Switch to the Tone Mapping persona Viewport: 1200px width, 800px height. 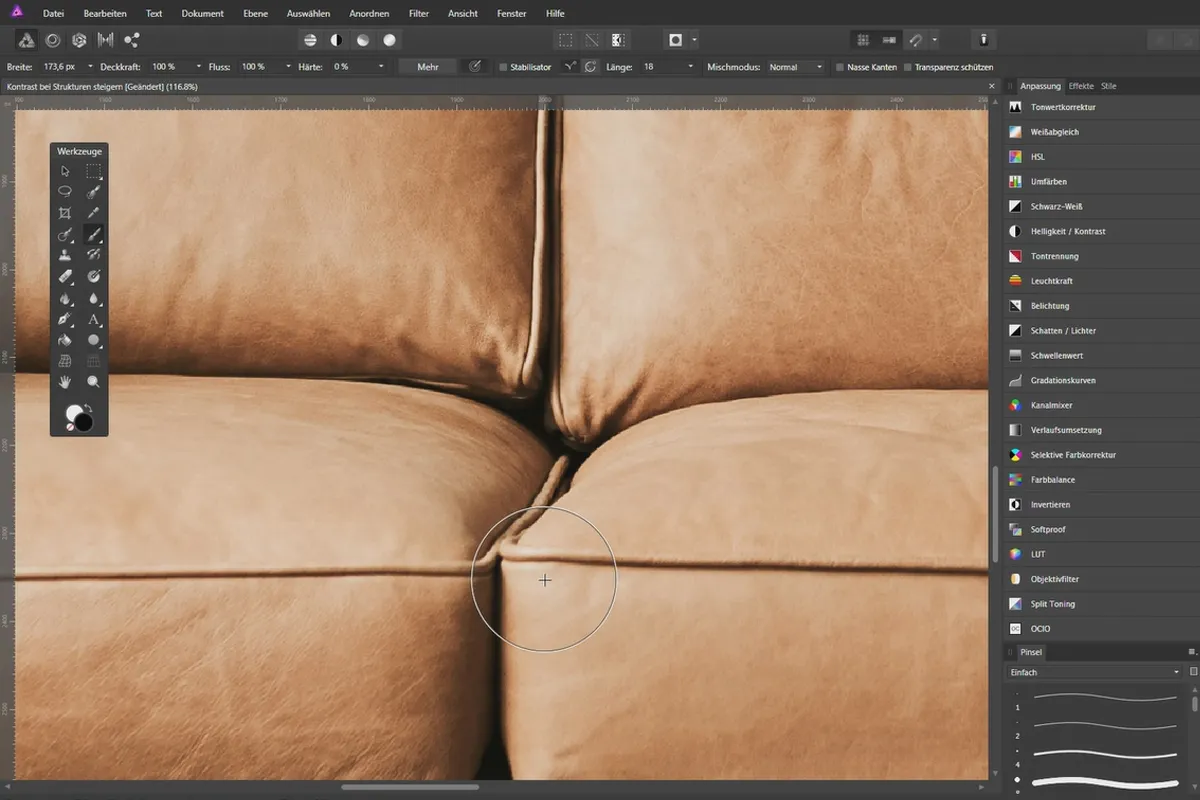105,40
